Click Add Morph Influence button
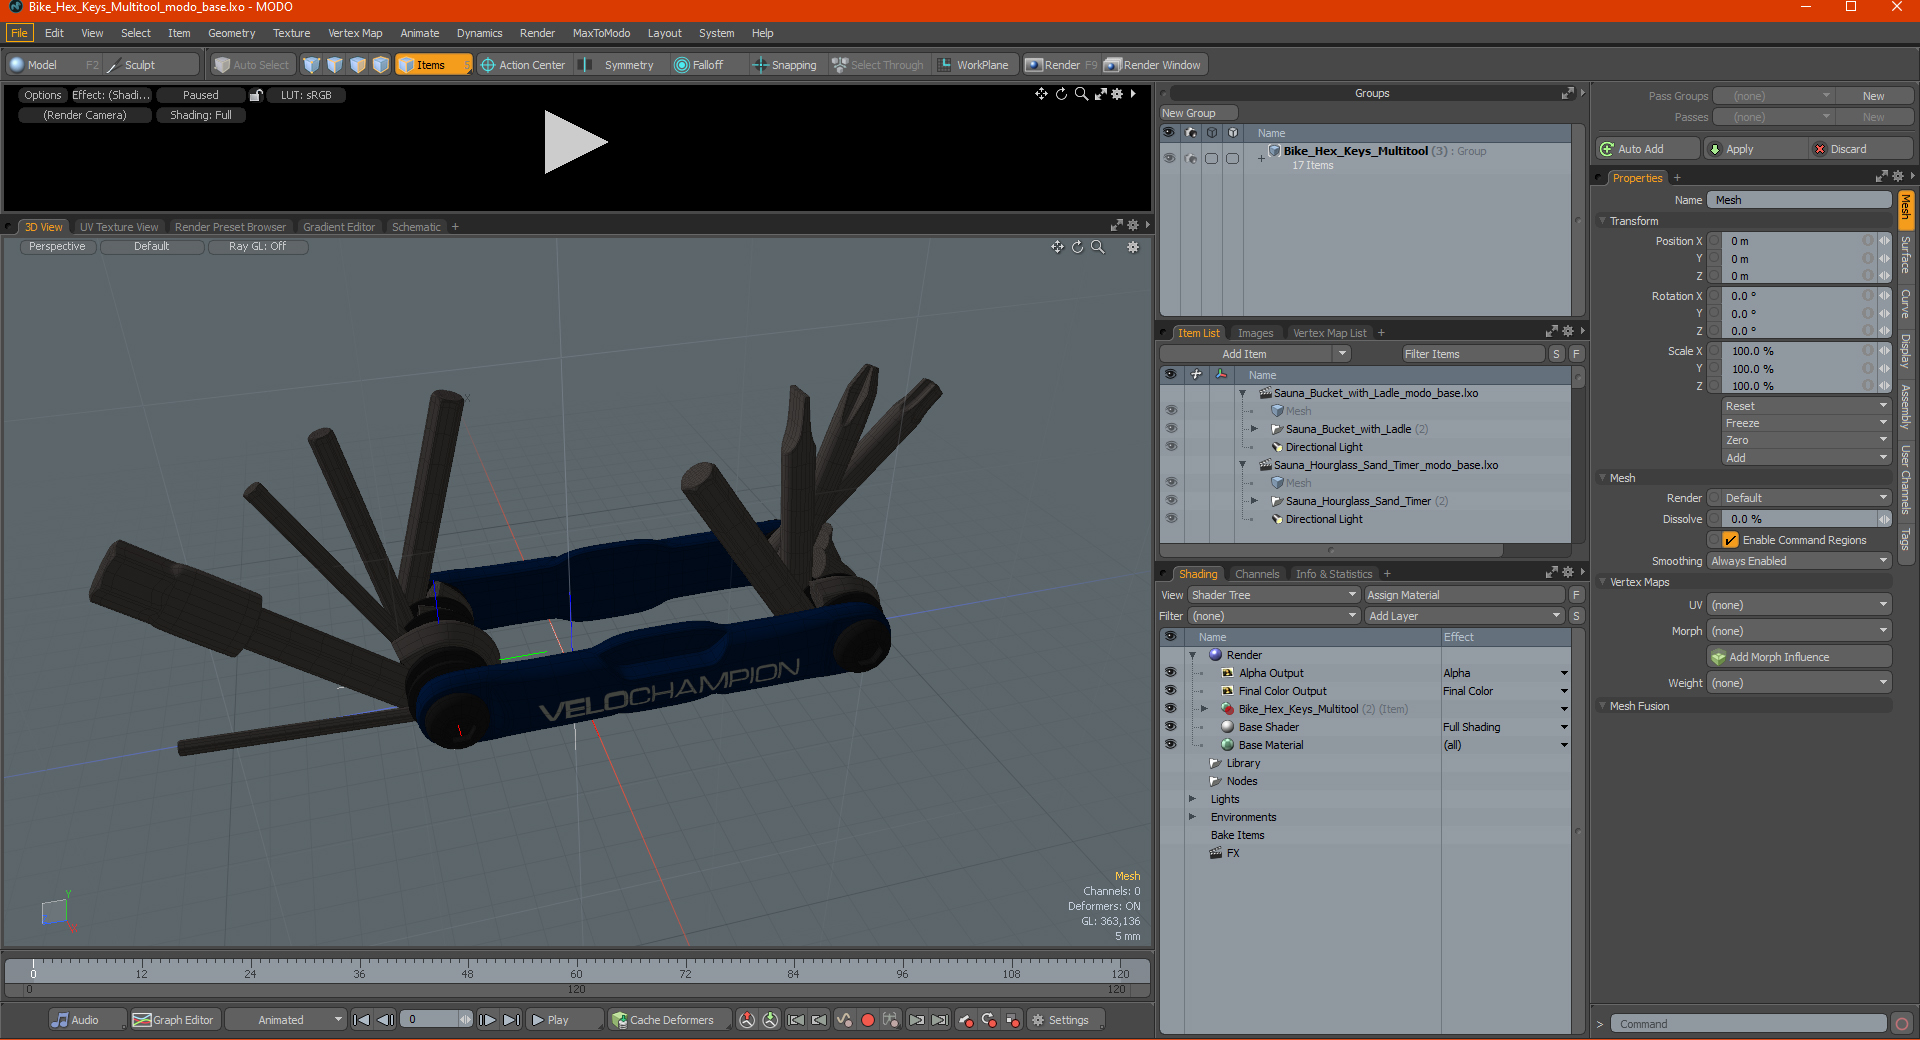This screenshot has height=1040, width=1920. [1799, 657]
